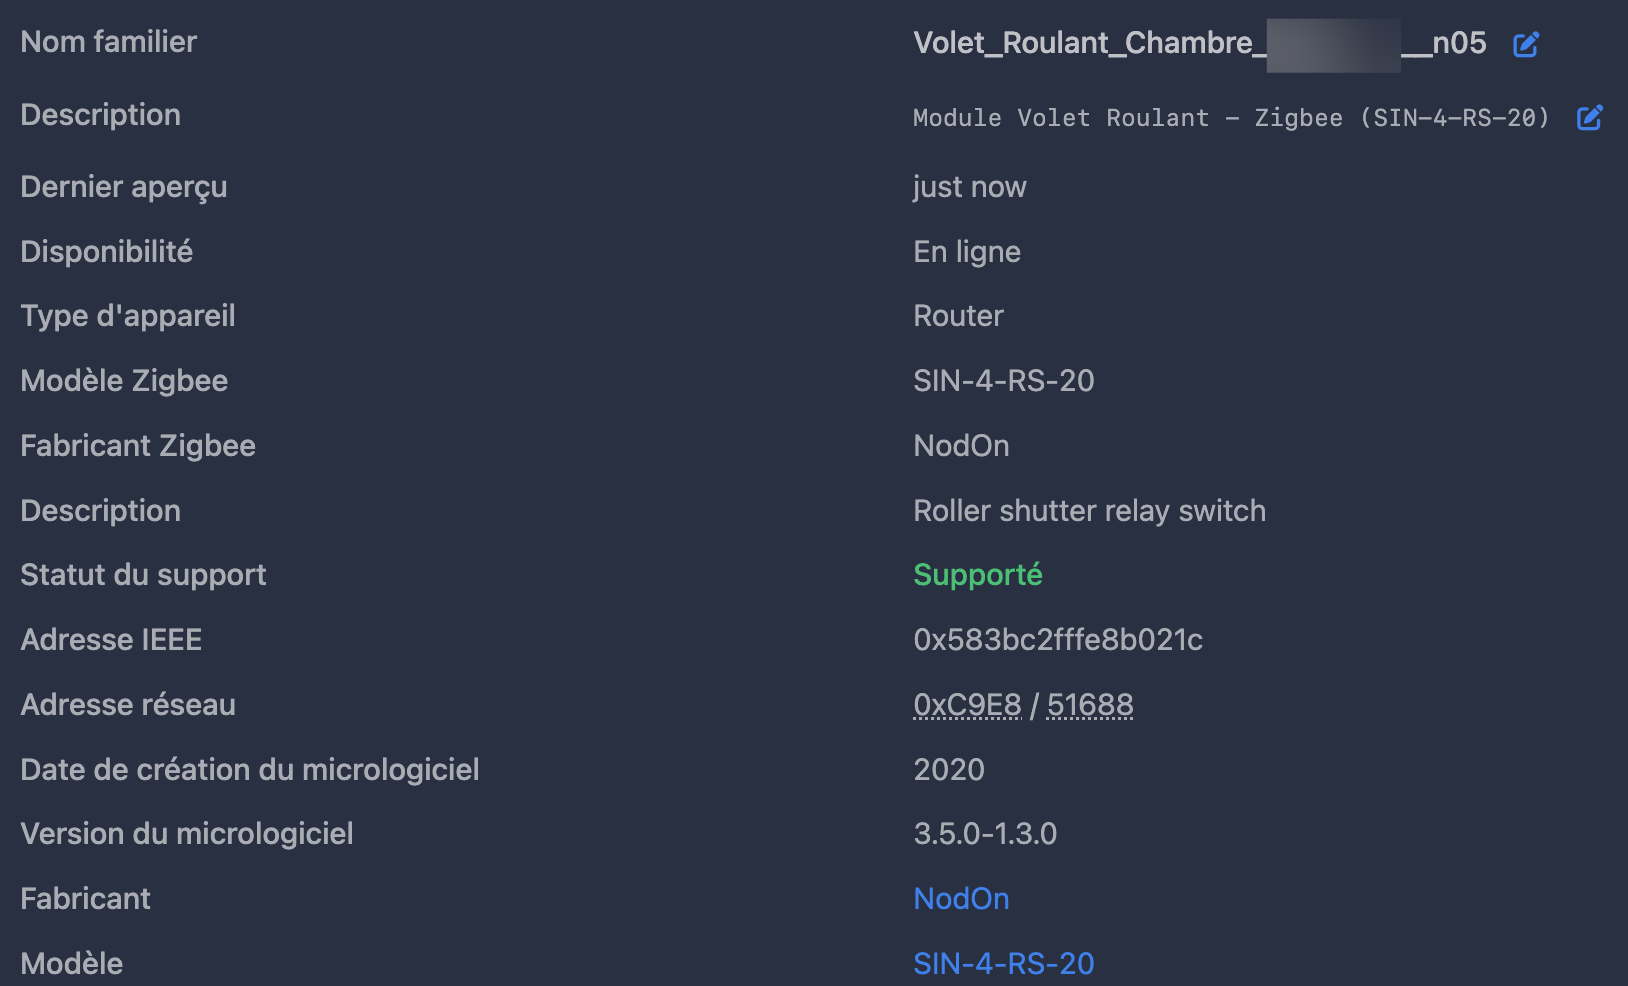Click the green Supporté status
This screenshot has width=1628, height=986.
coord(978,575)
